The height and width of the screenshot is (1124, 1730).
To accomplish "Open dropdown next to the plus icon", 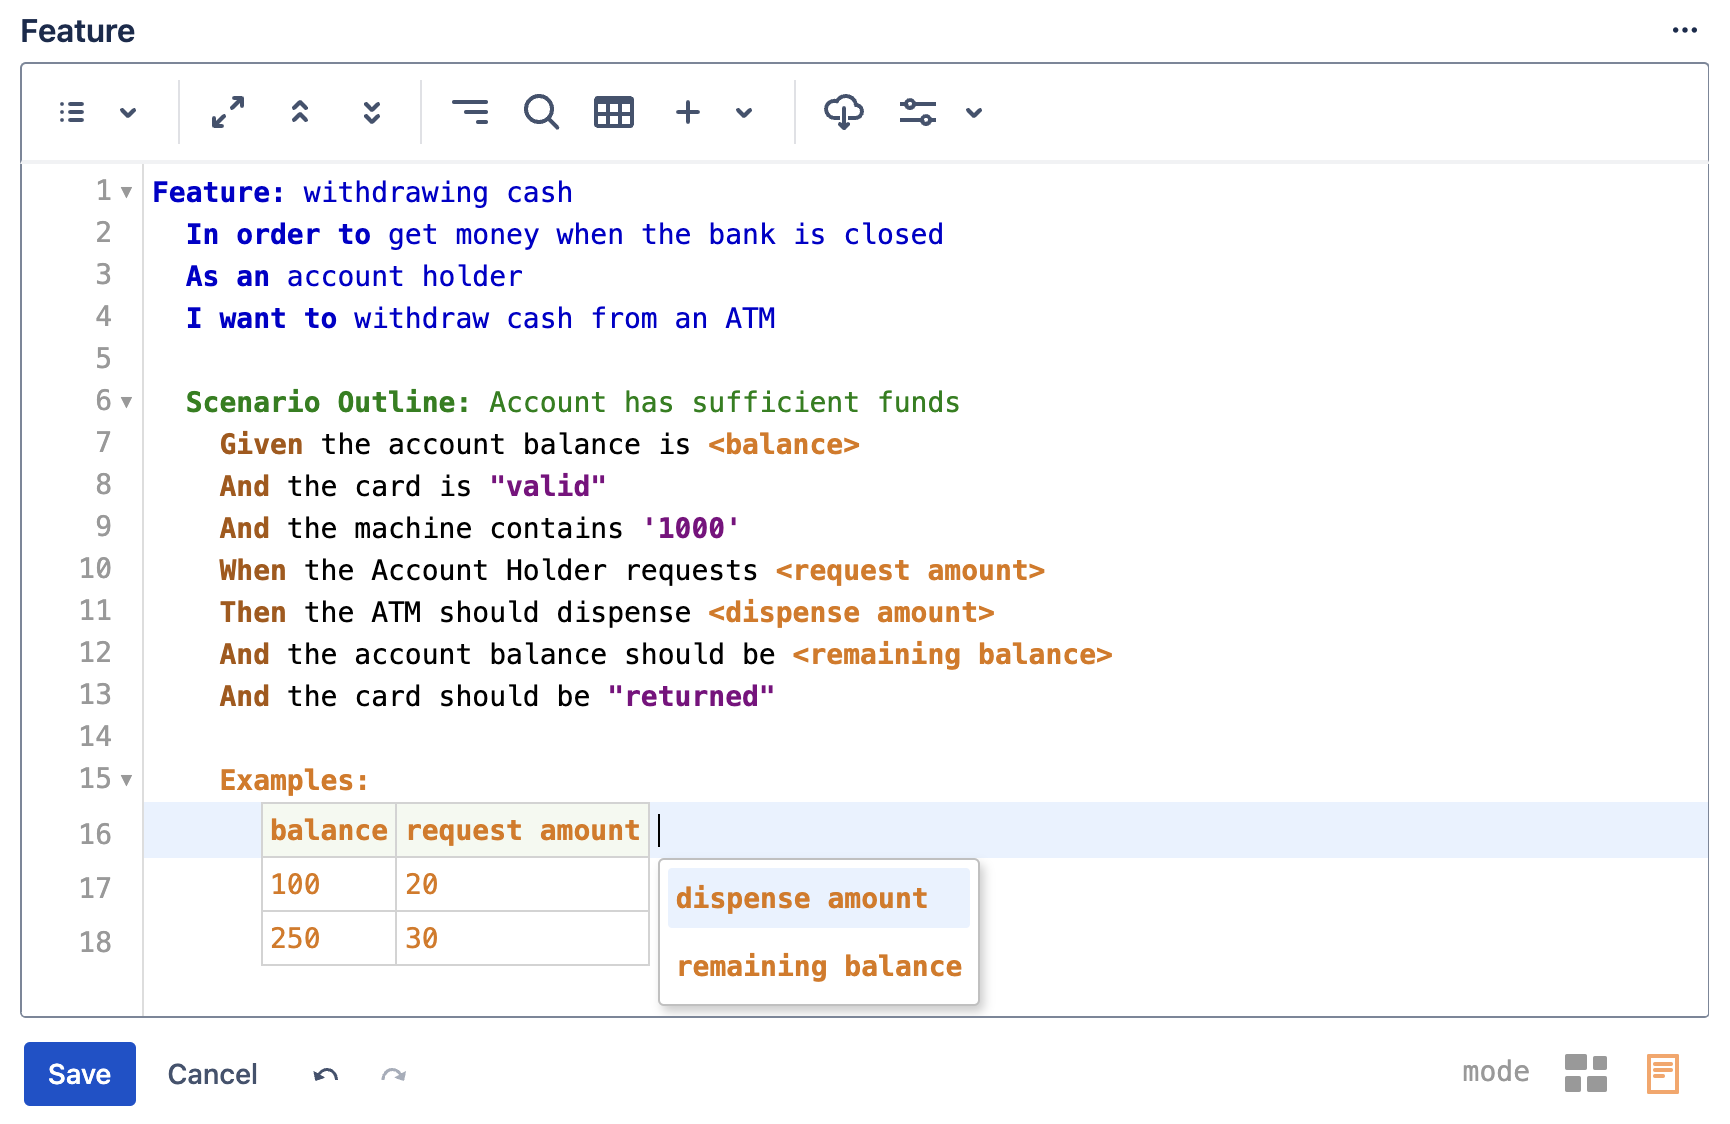I will click(744, 112).
